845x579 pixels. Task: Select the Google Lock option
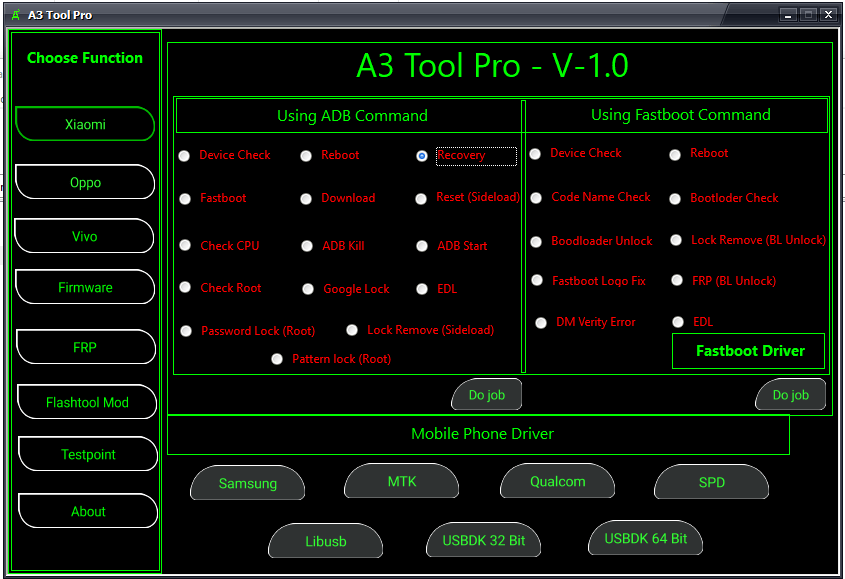307,288
